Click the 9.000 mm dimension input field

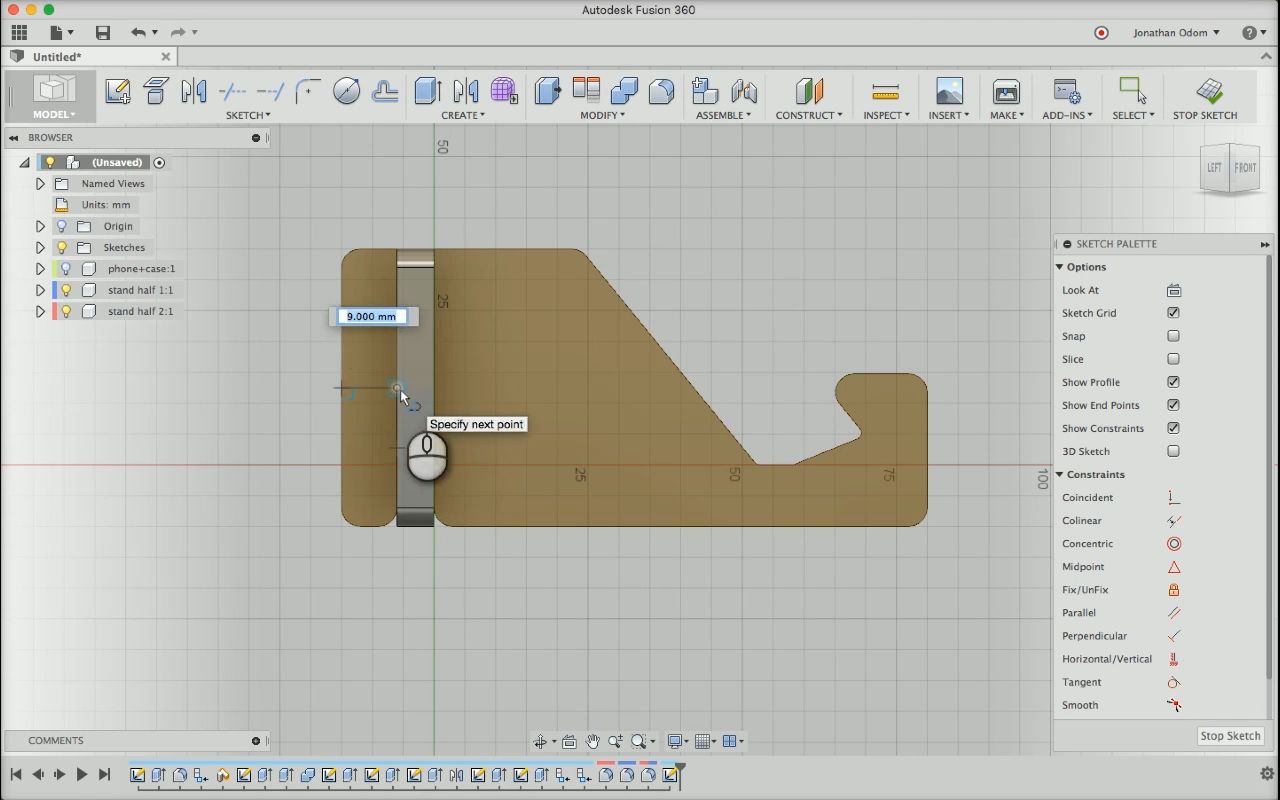(x=371, y=316)
